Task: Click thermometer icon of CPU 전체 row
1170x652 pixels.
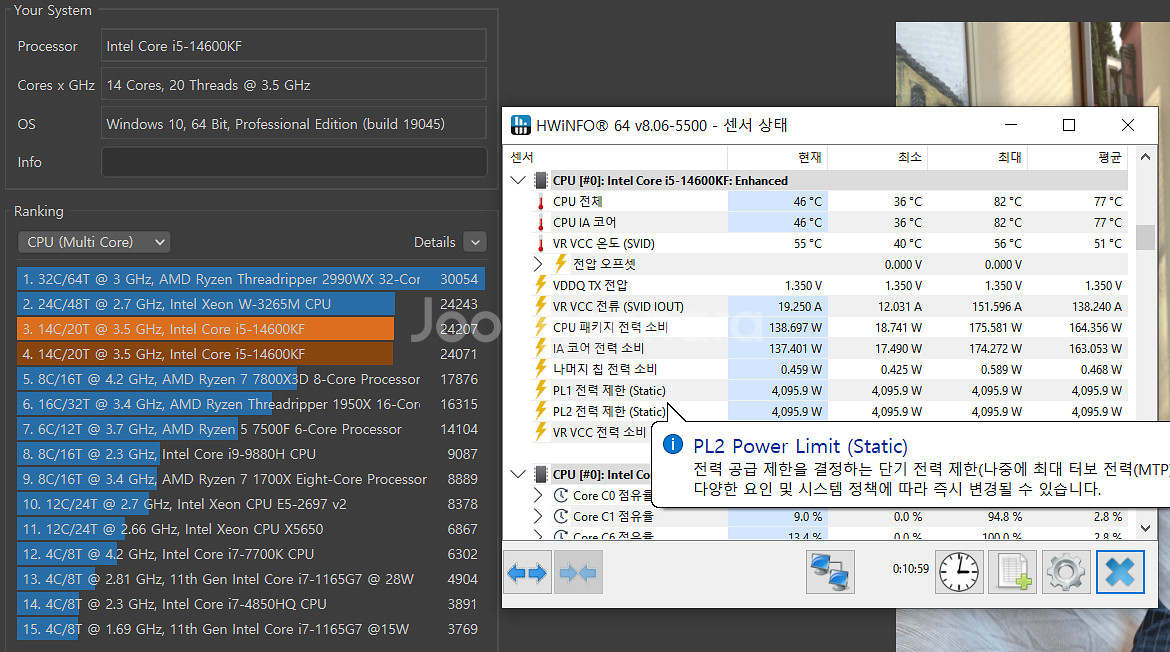Action: (541, 201)
